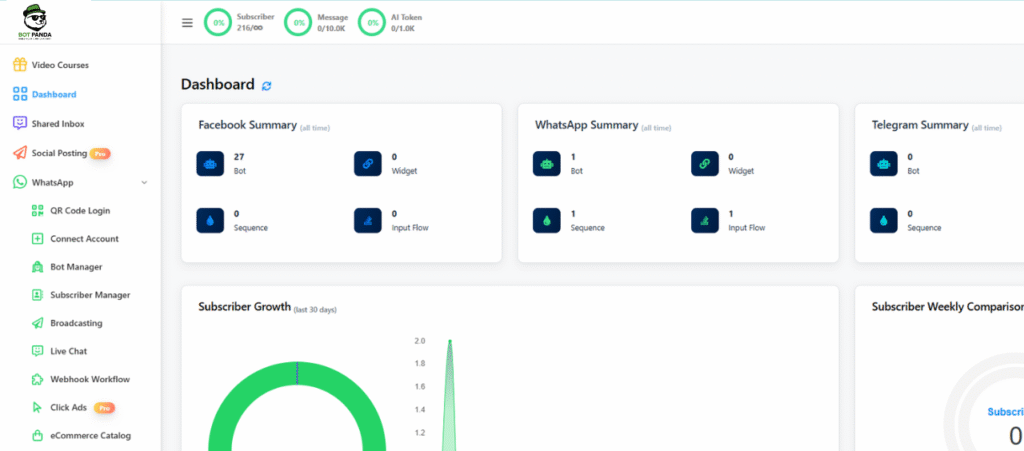The image size is (1024, 451).
Task: Click the Connect Account plus icon
Action: coord(37,238)
